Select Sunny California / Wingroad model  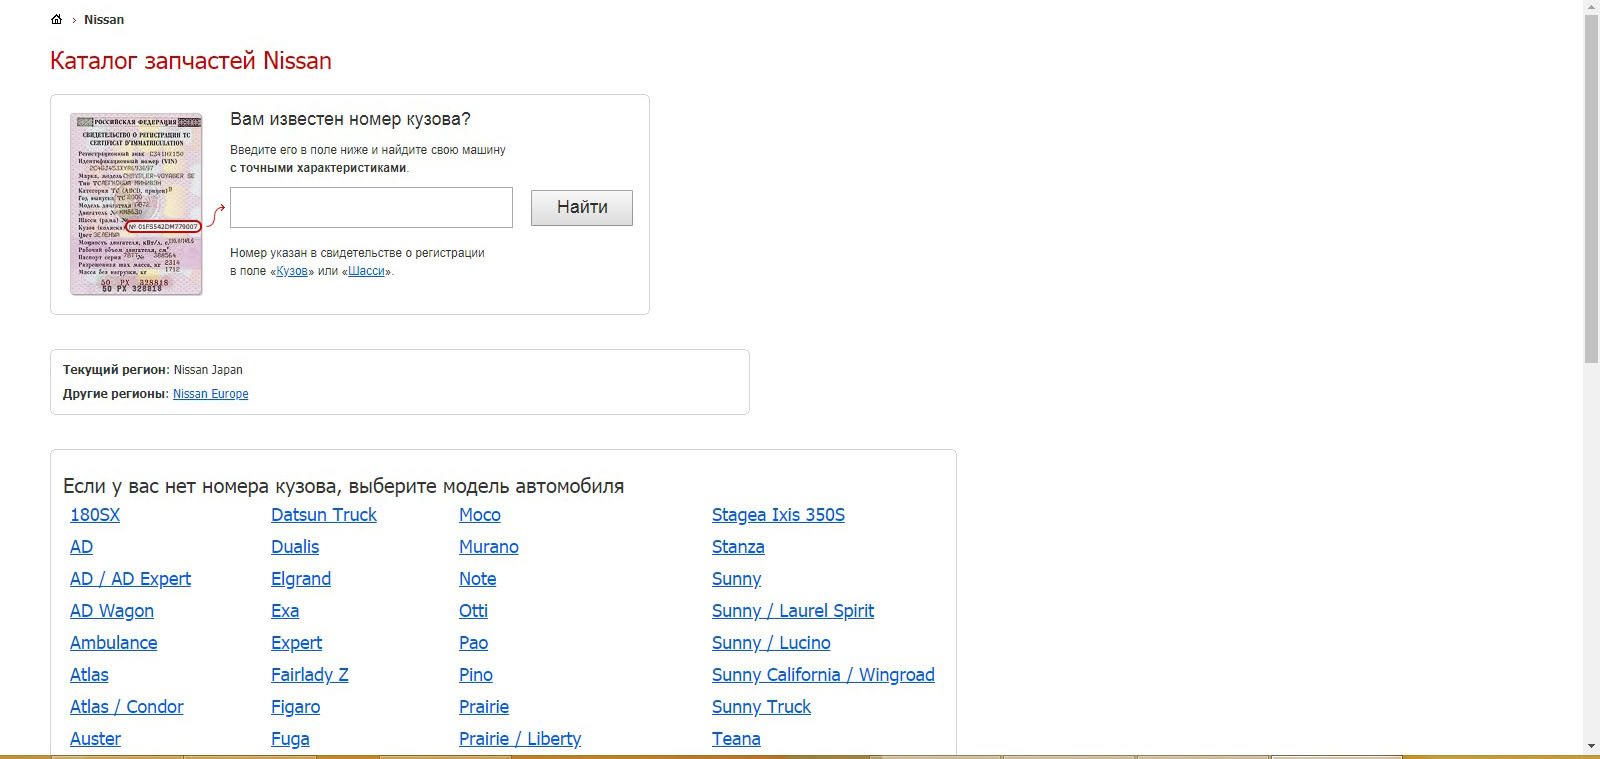823,675
